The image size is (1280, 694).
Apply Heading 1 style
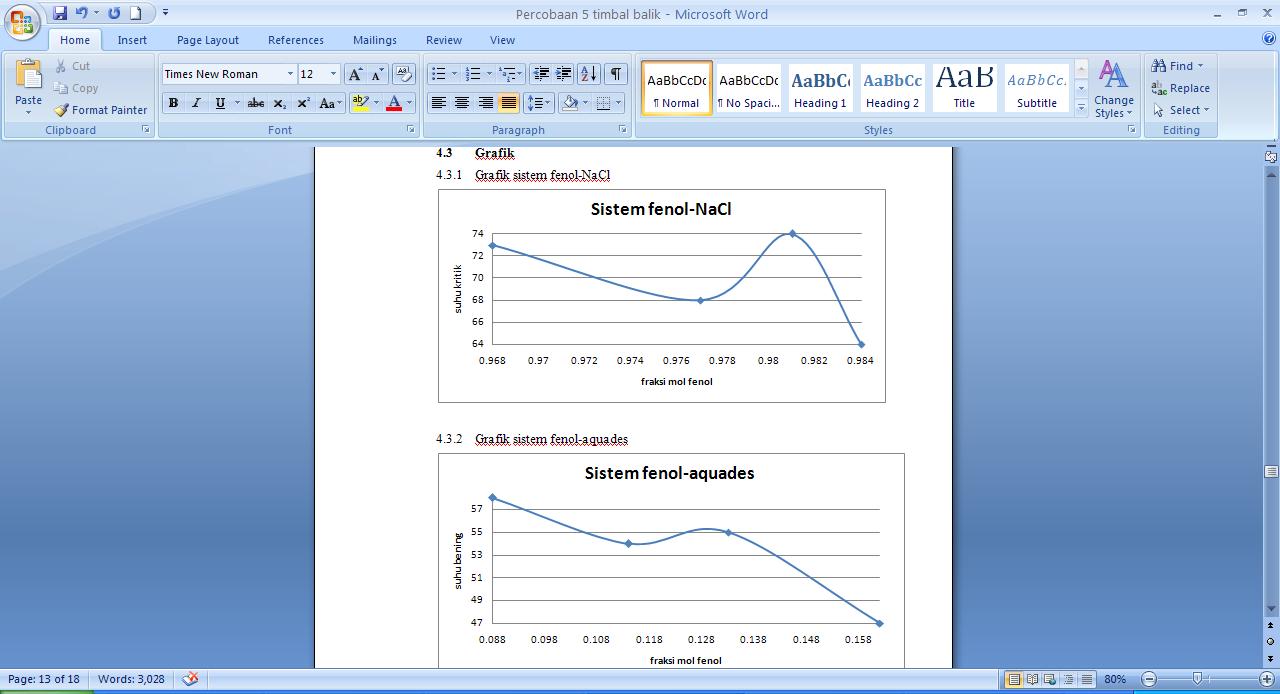coord(820,88)
